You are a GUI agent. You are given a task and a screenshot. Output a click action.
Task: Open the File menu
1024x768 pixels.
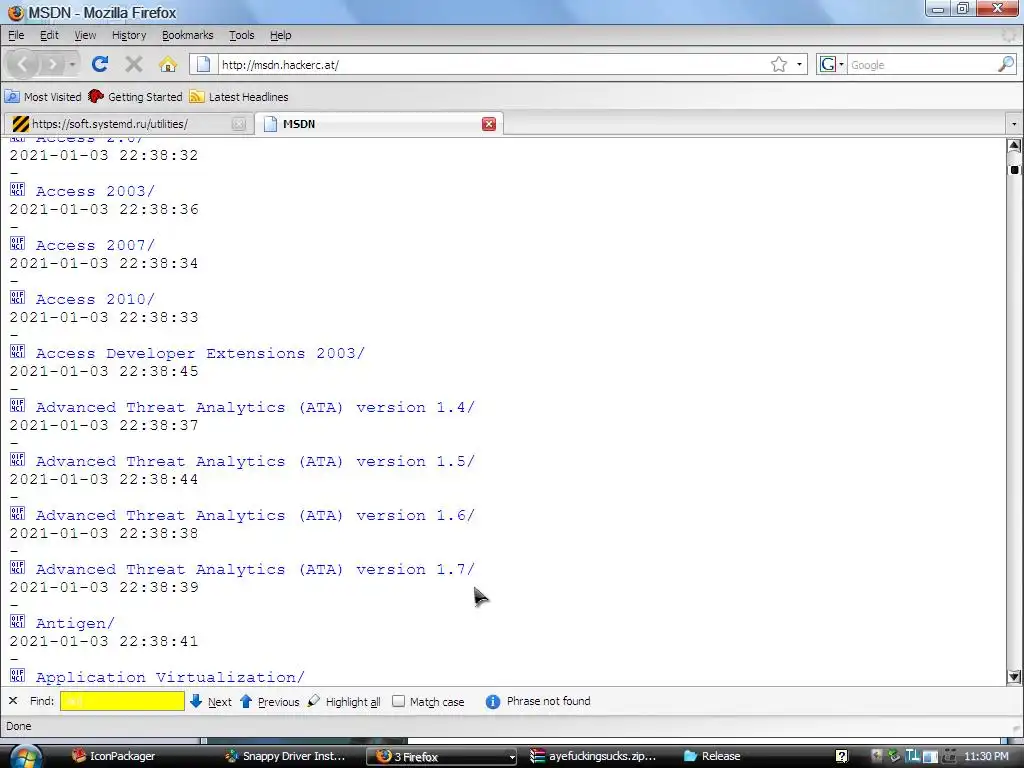(x=16, y=35)
